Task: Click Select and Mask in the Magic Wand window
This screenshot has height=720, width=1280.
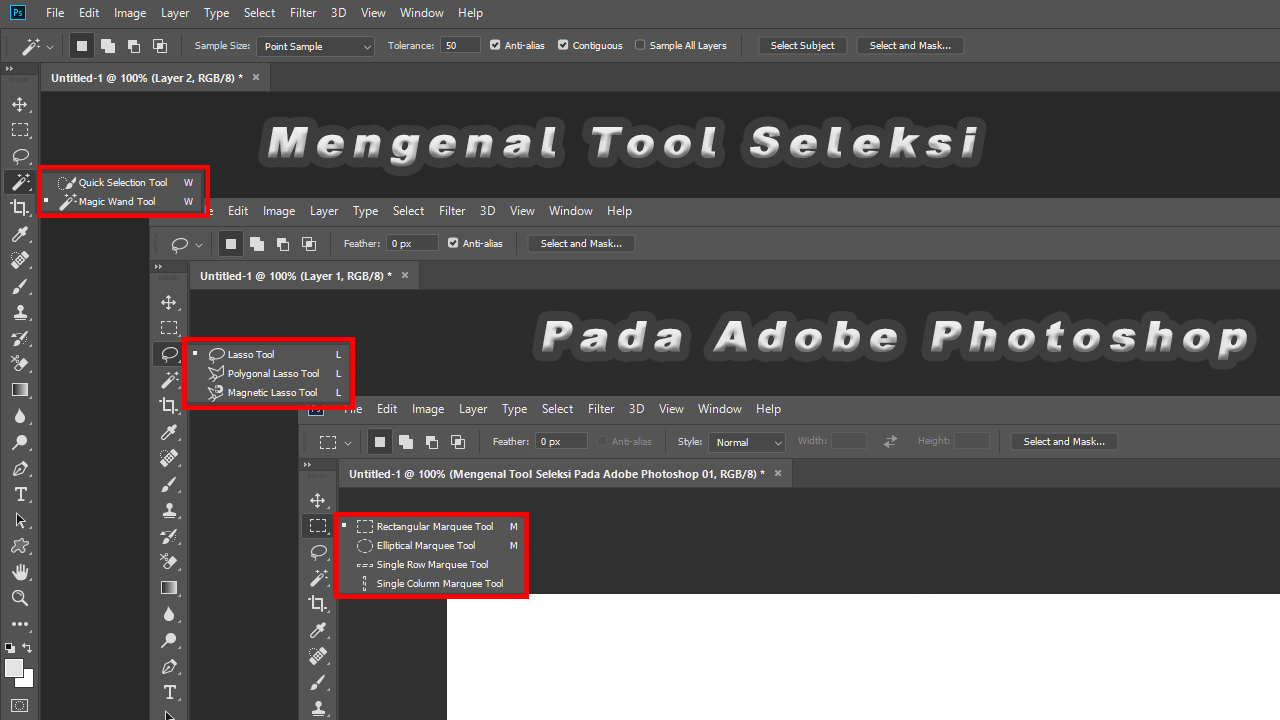Action: tap(910, 46)
